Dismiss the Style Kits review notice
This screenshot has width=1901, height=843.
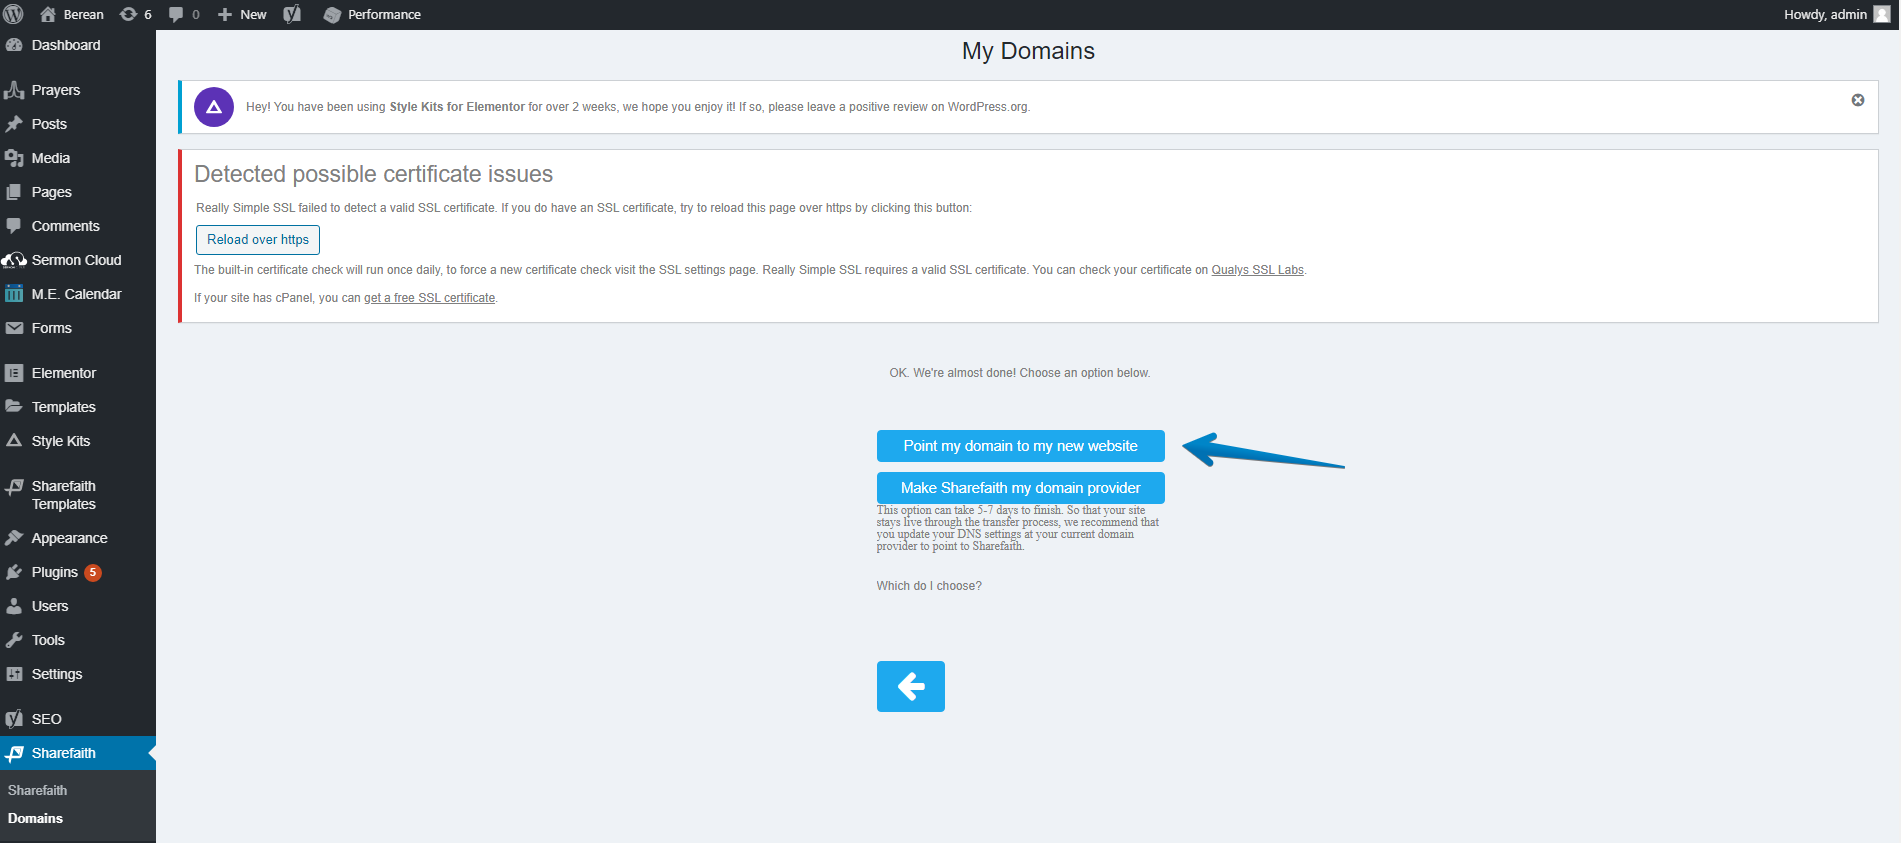pos(1858,100)
